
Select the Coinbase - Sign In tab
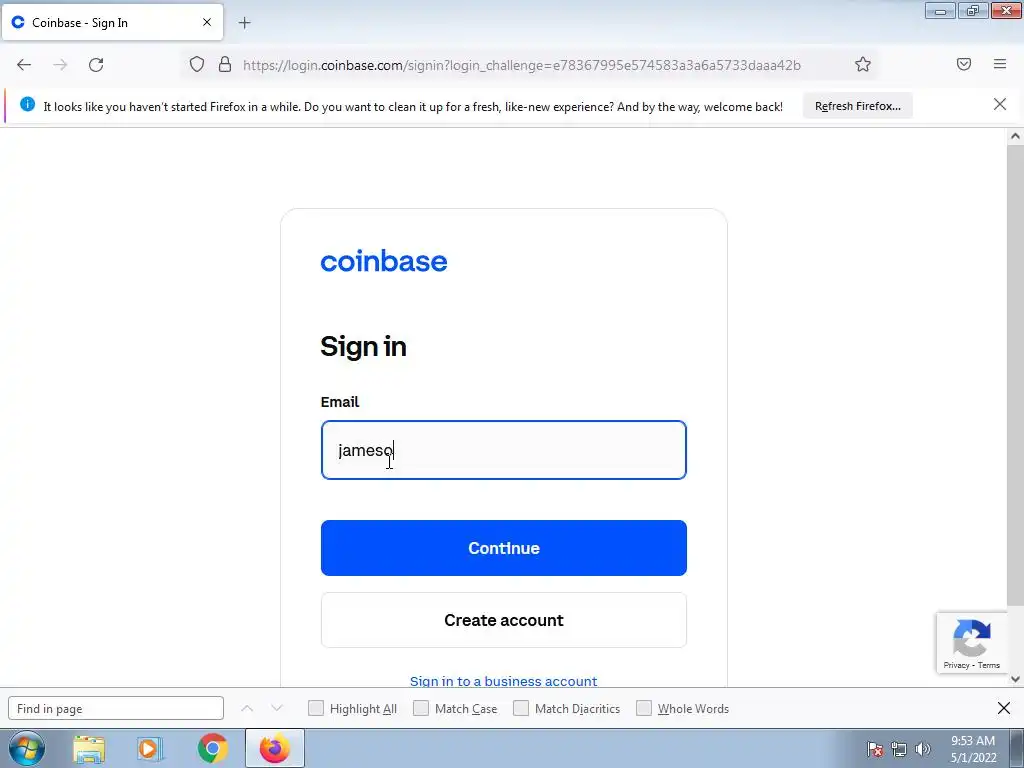(x=112, y=23)
